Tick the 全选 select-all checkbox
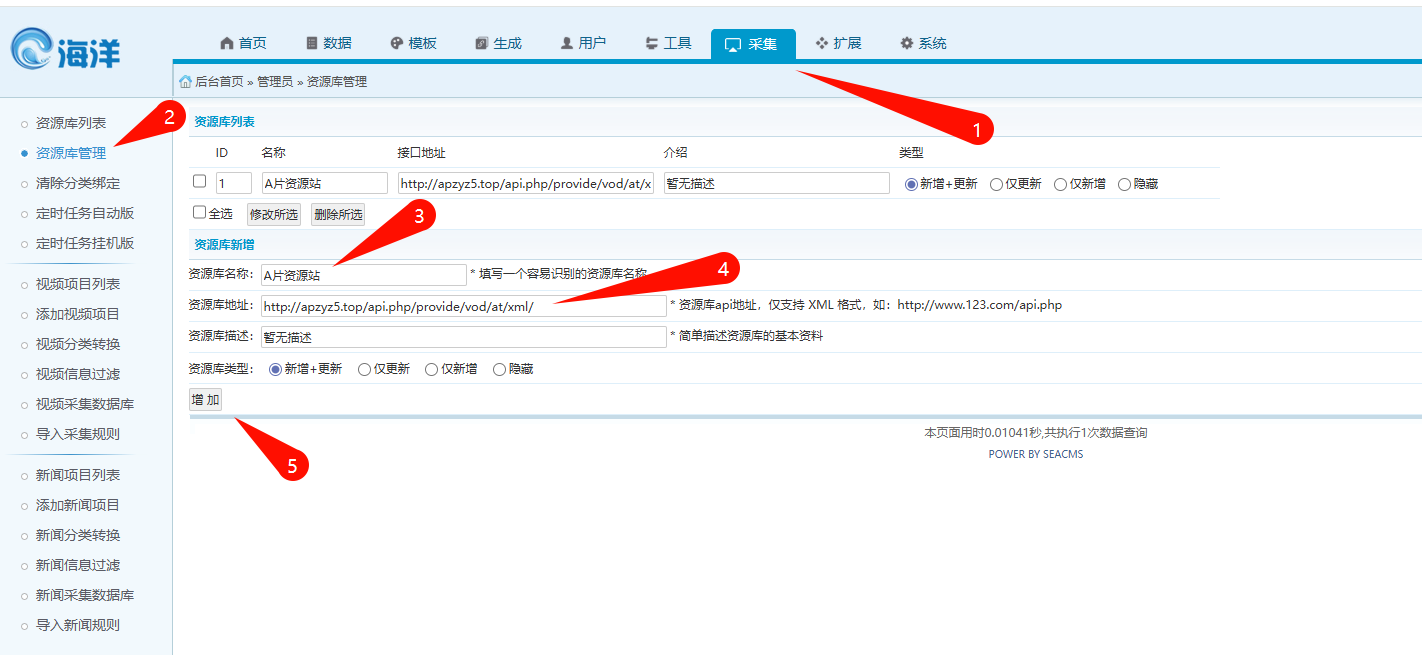The height and width of the screenshot is (655, 1422). pyautogui.click(x=199, y=213)
